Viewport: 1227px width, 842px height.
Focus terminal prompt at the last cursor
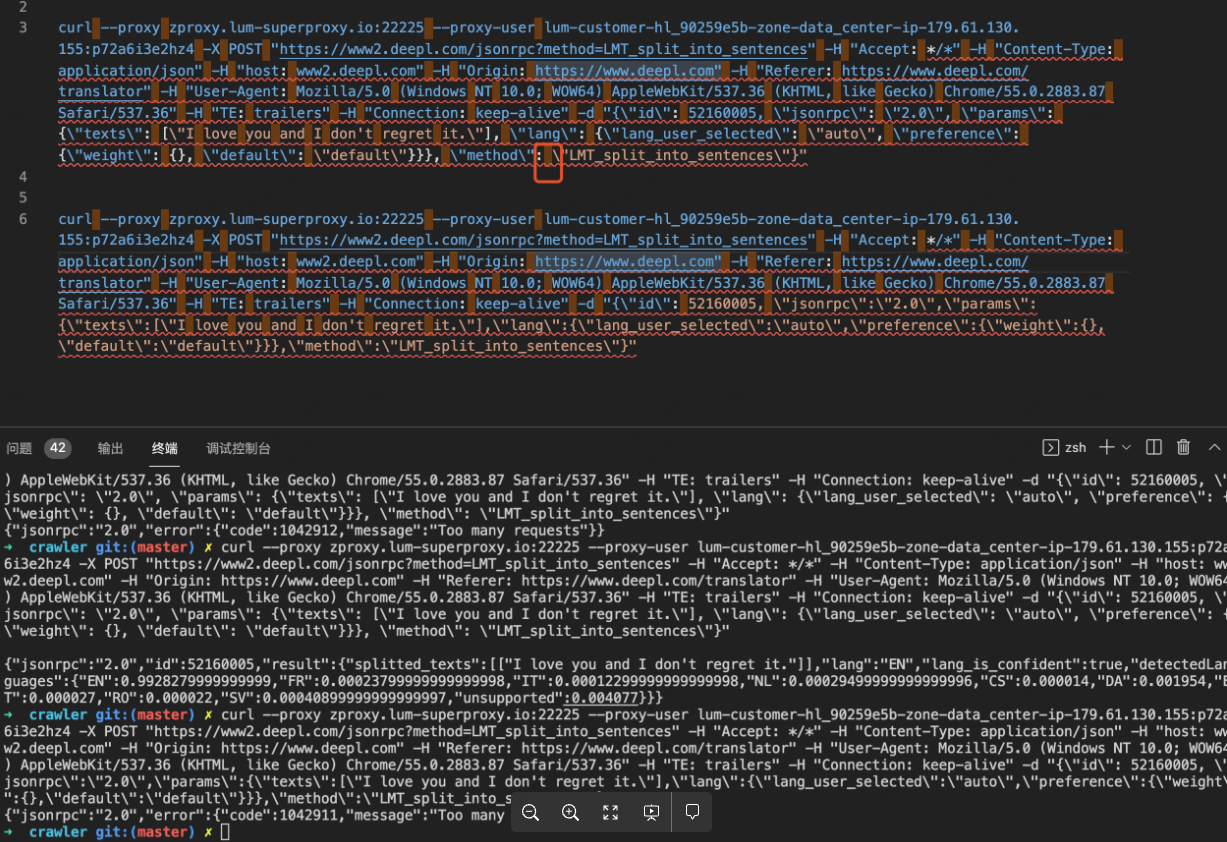point(225,832)
